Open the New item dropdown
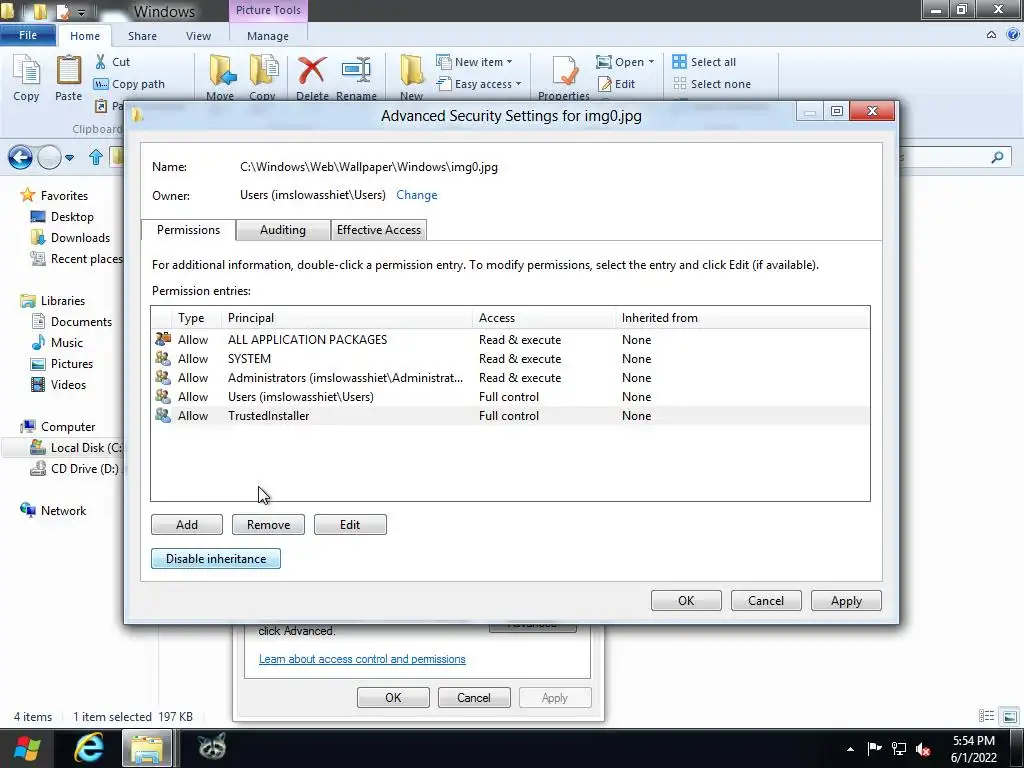 [x=475, y=62]
